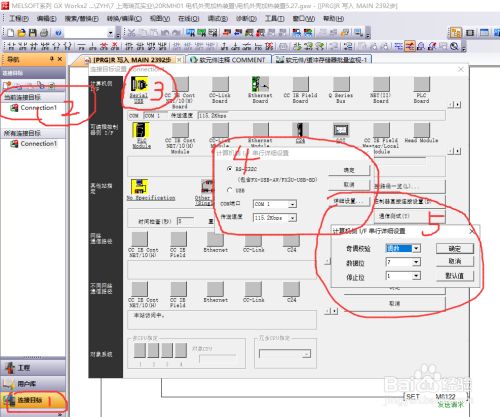The width and height of the screenshot is (500, 417).
Task: Click 确定 in 串行详细设置 parity dialog
Action: click(455, 248)
